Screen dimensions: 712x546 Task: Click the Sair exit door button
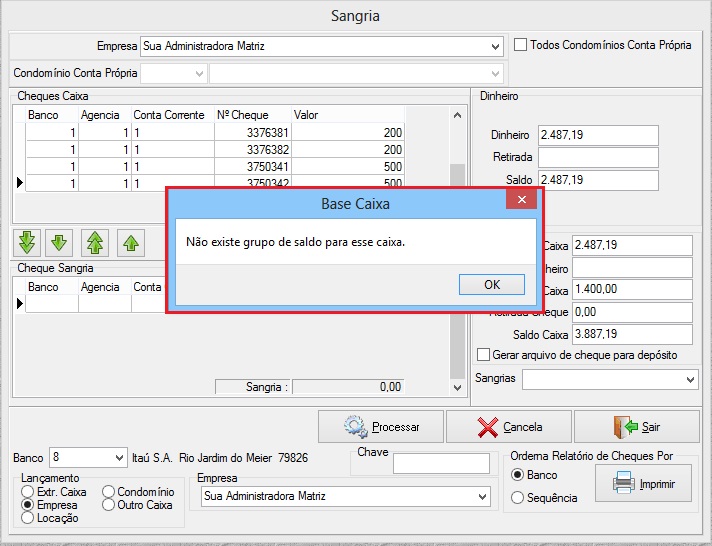[x=636, y=427]
